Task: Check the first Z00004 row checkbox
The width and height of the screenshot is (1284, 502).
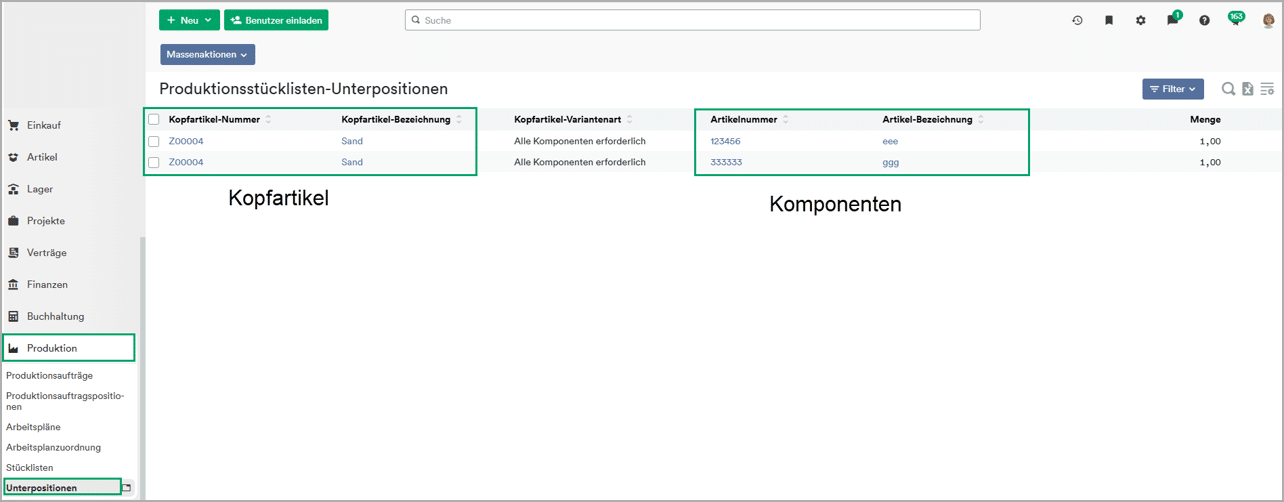Action: click(x=154, y=141)
